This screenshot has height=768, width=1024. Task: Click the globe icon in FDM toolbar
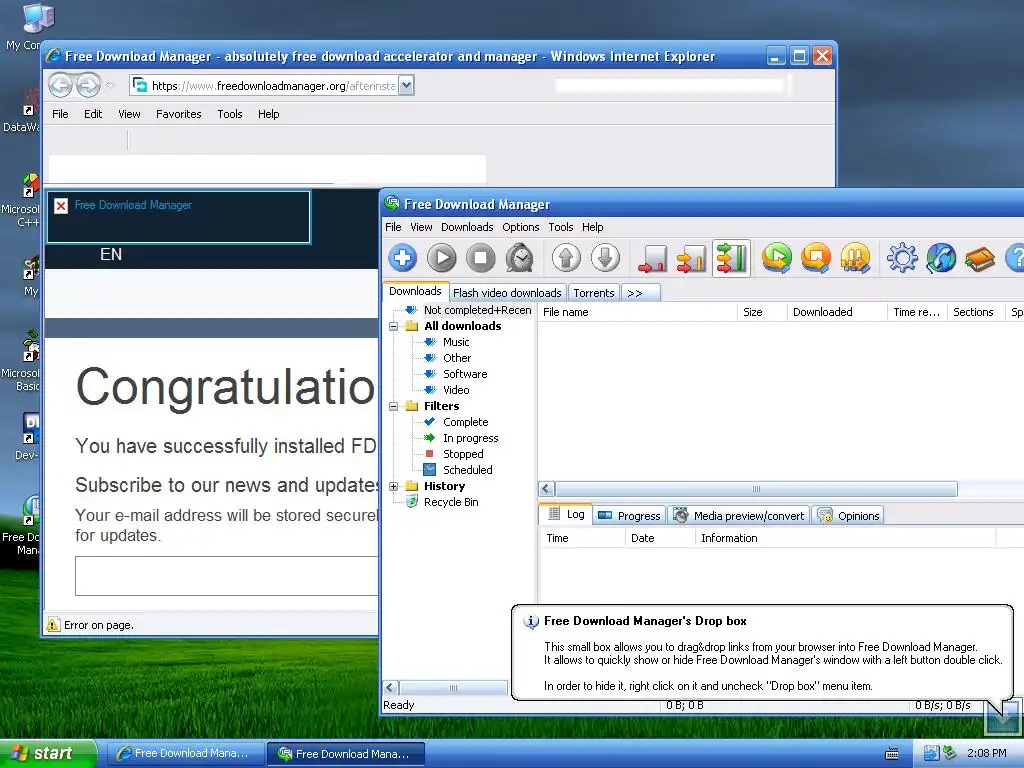(x=941, y=258)
